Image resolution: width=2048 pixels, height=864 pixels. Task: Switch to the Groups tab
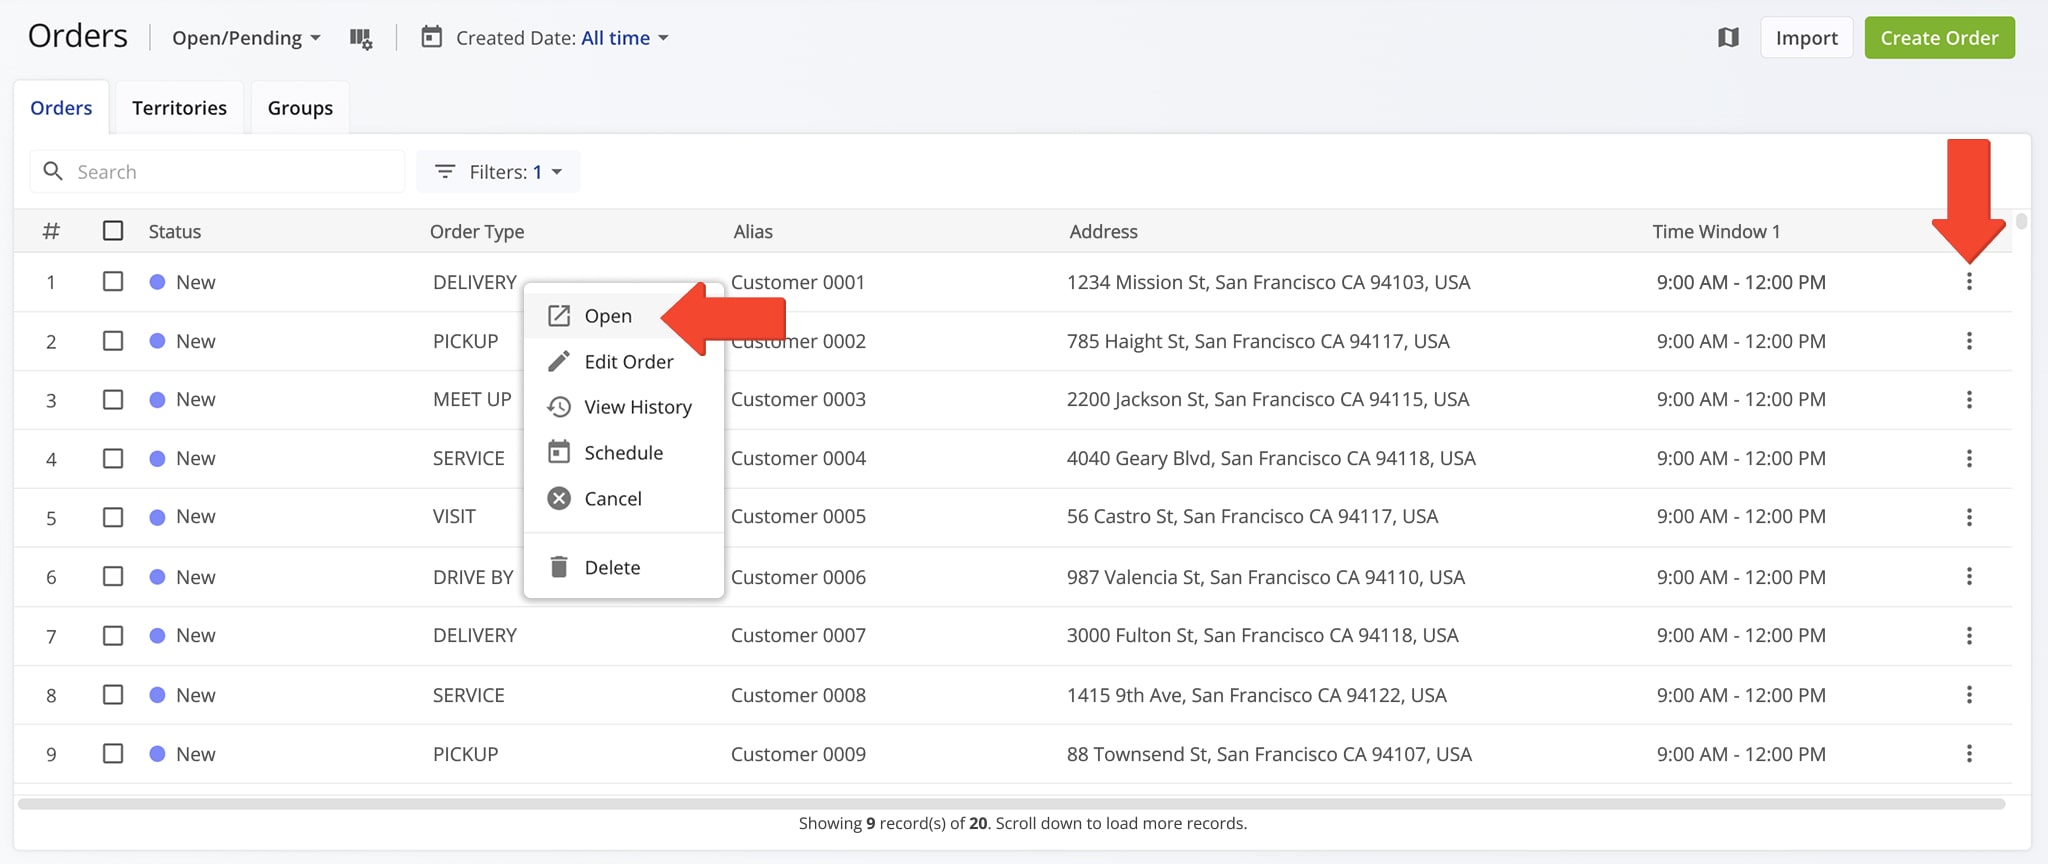pyautogui.click(x=300, y=108)
